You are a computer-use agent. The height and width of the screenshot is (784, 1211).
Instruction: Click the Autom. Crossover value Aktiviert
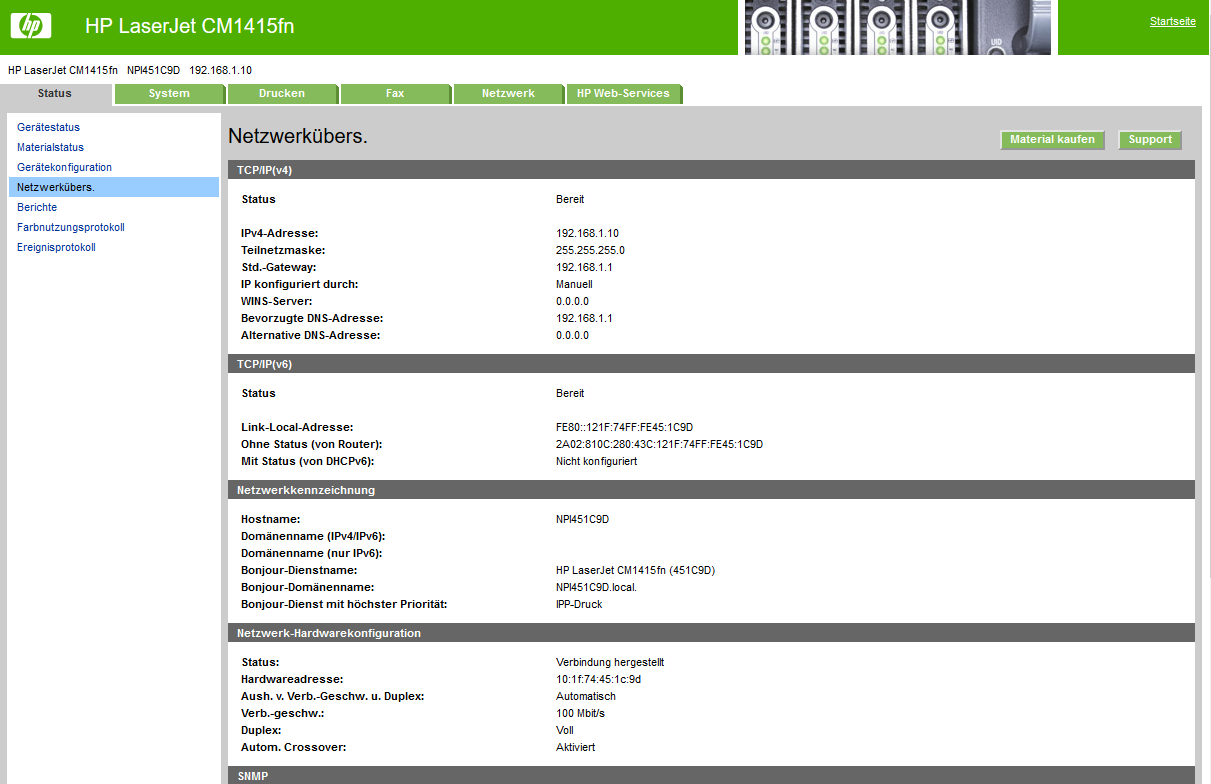coord(577,747)
